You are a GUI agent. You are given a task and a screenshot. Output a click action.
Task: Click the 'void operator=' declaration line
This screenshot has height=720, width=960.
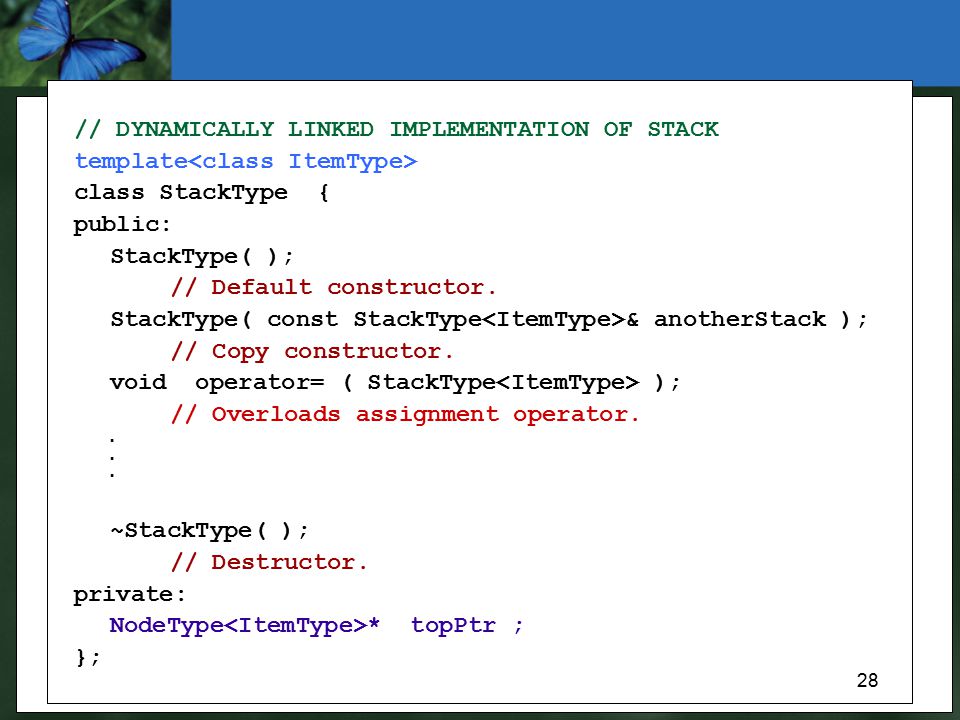coord(395,383)
